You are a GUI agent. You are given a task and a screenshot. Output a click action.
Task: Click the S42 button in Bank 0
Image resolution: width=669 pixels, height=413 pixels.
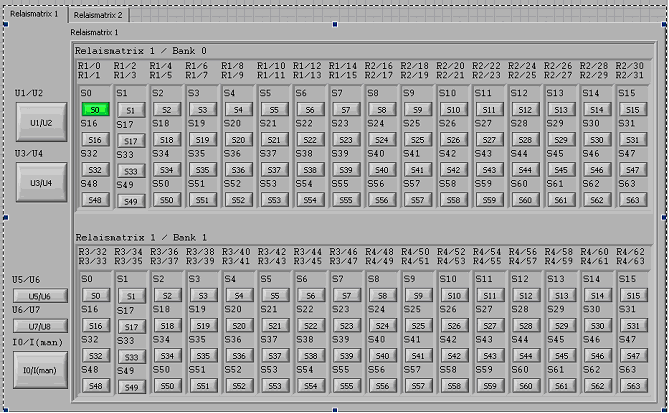(x=454, y=170)
